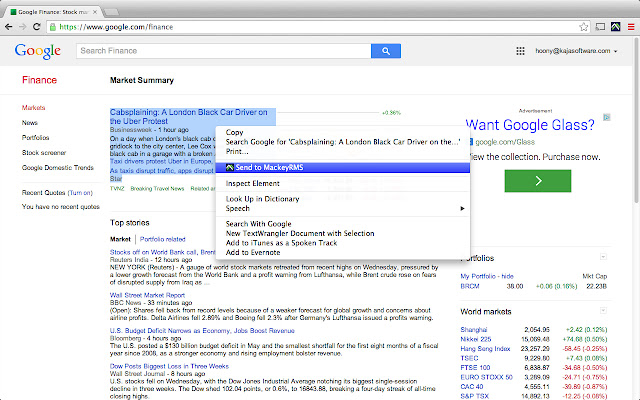The width and height of the screenshot is (640, 400).
Task: Open the MackeyRMS extension icon in toolbar
Action: (x=616, y=27)
